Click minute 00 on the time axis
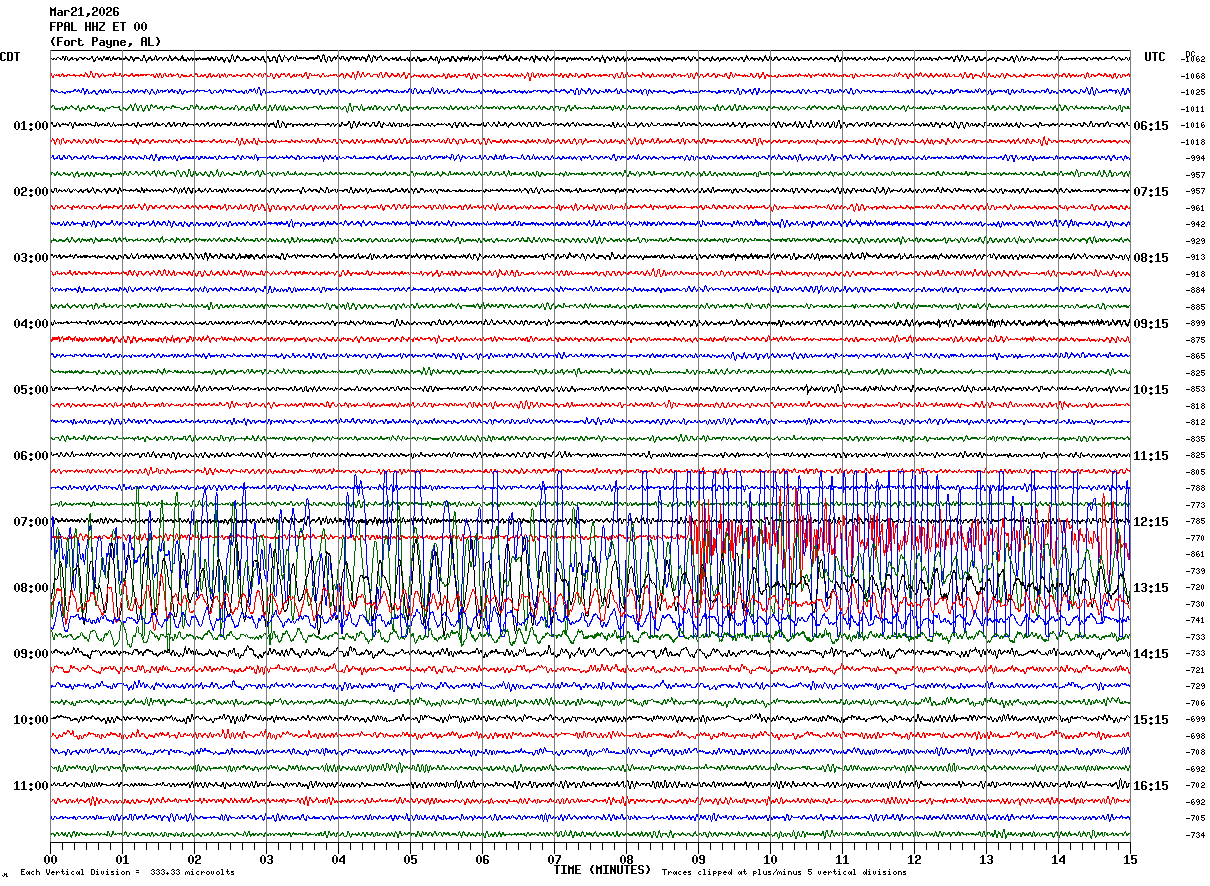Image resolution: width=1210 pixels, height=886 pixels. pos(50,860)
